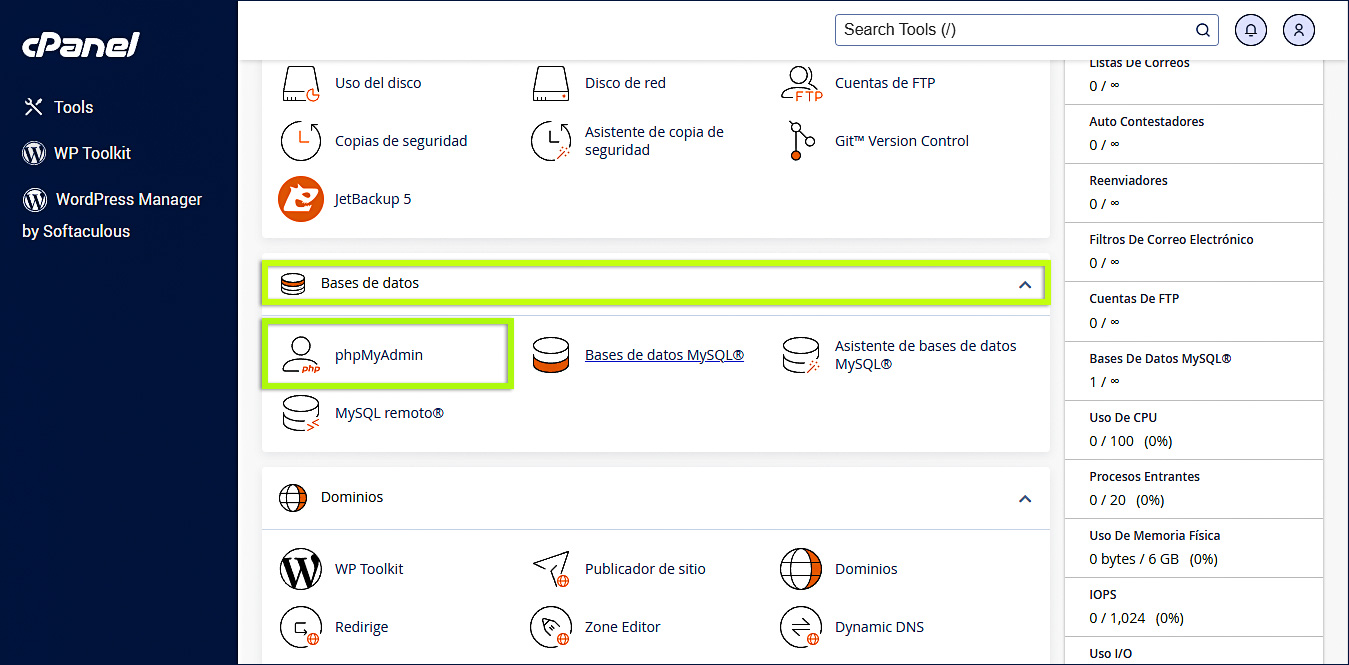Collapse the Dominios section chevron

pos(1024,498)
